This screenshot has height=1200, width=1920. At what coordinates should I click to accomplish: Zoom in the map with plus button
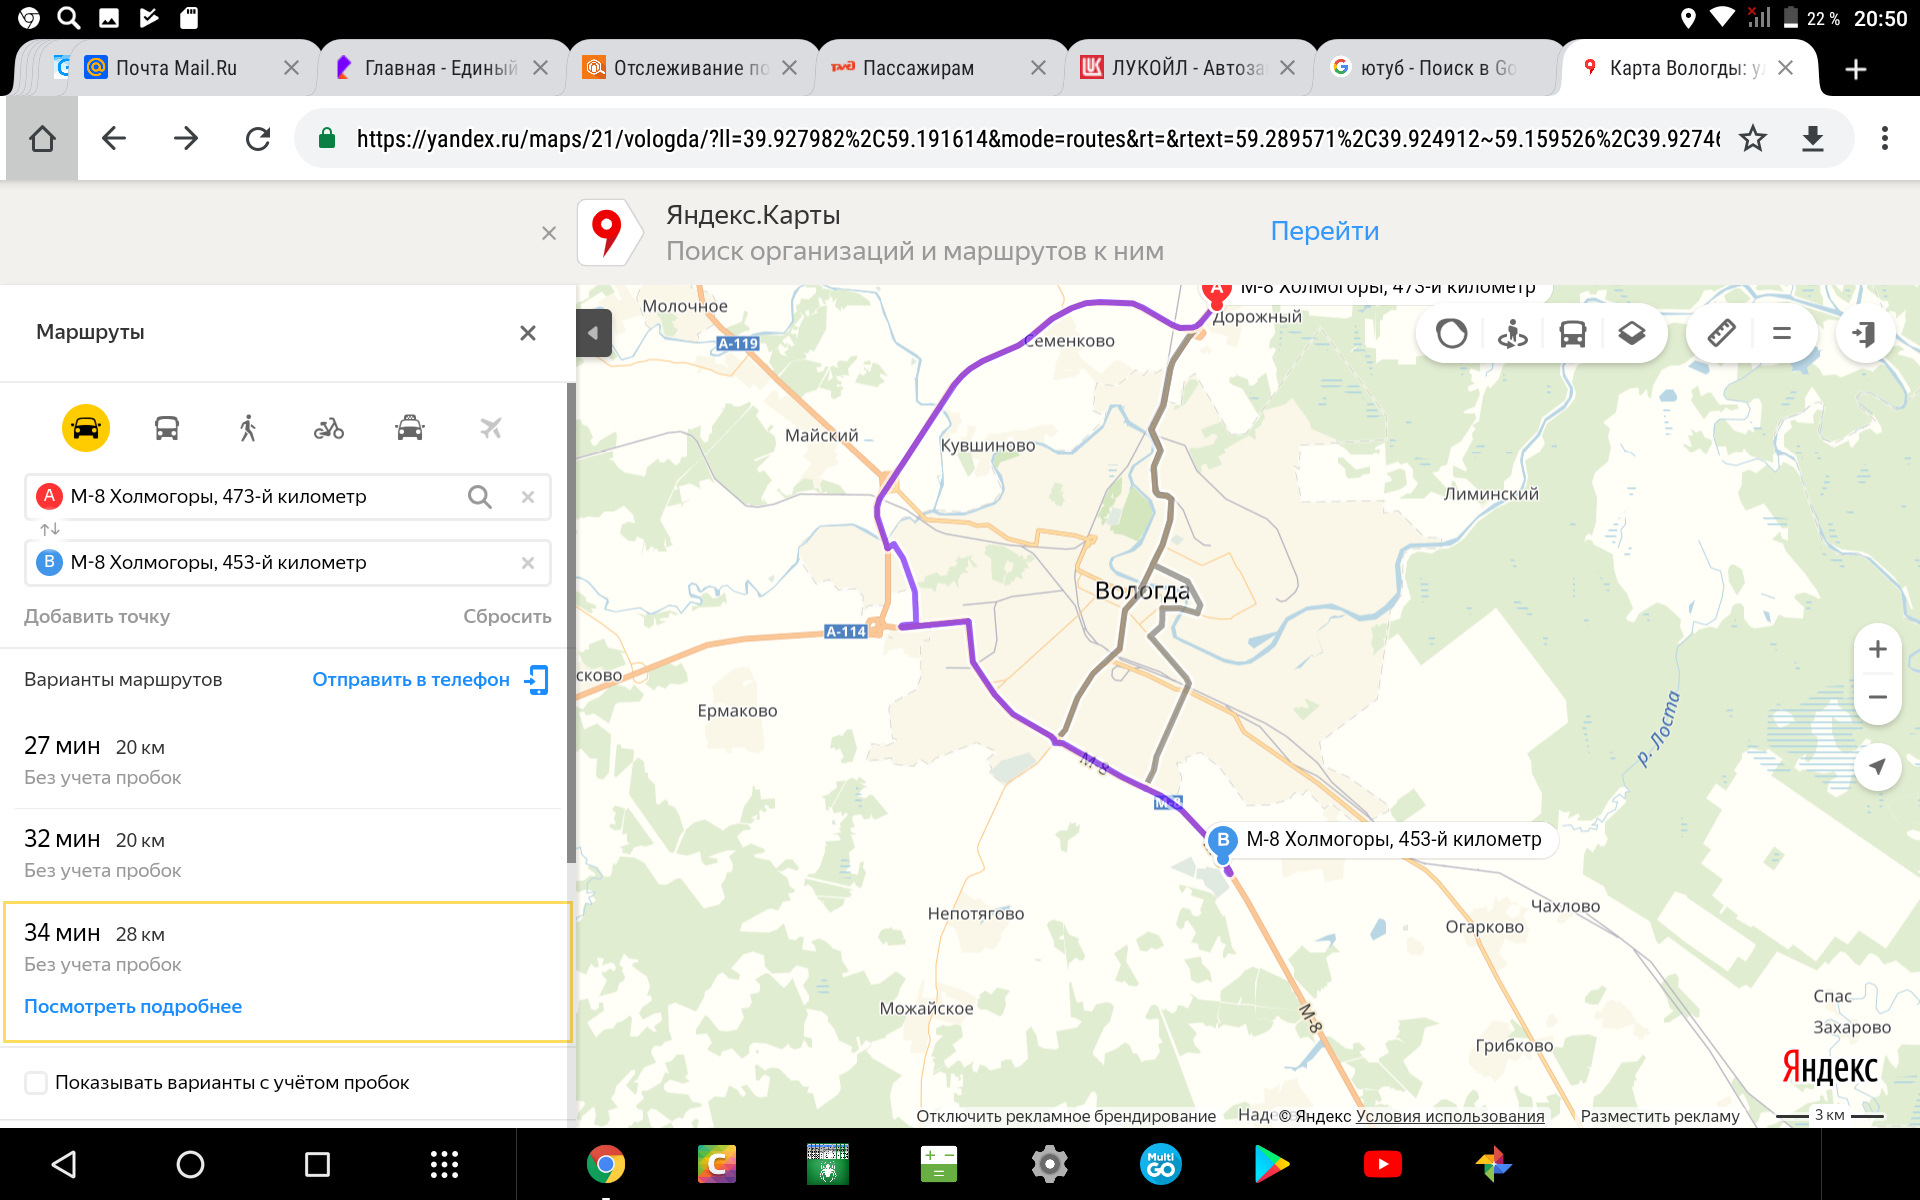point(1878,649)
